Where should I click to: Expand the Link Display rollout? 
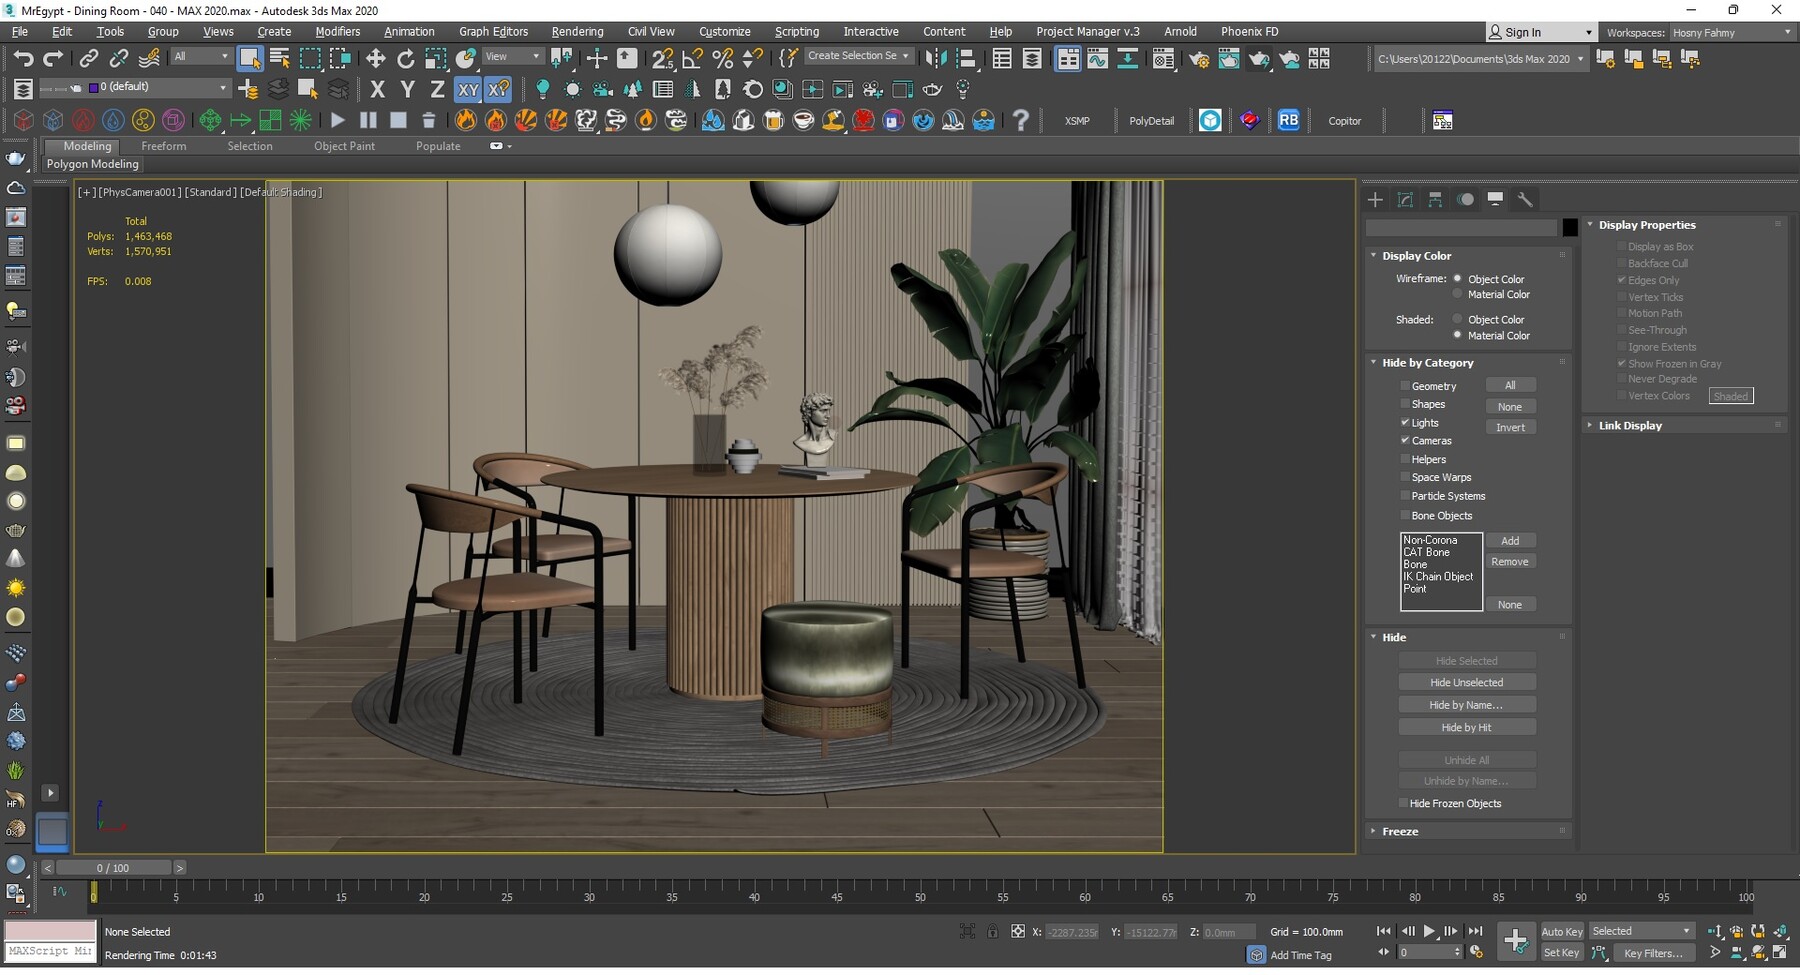(x=1590, y=425)
